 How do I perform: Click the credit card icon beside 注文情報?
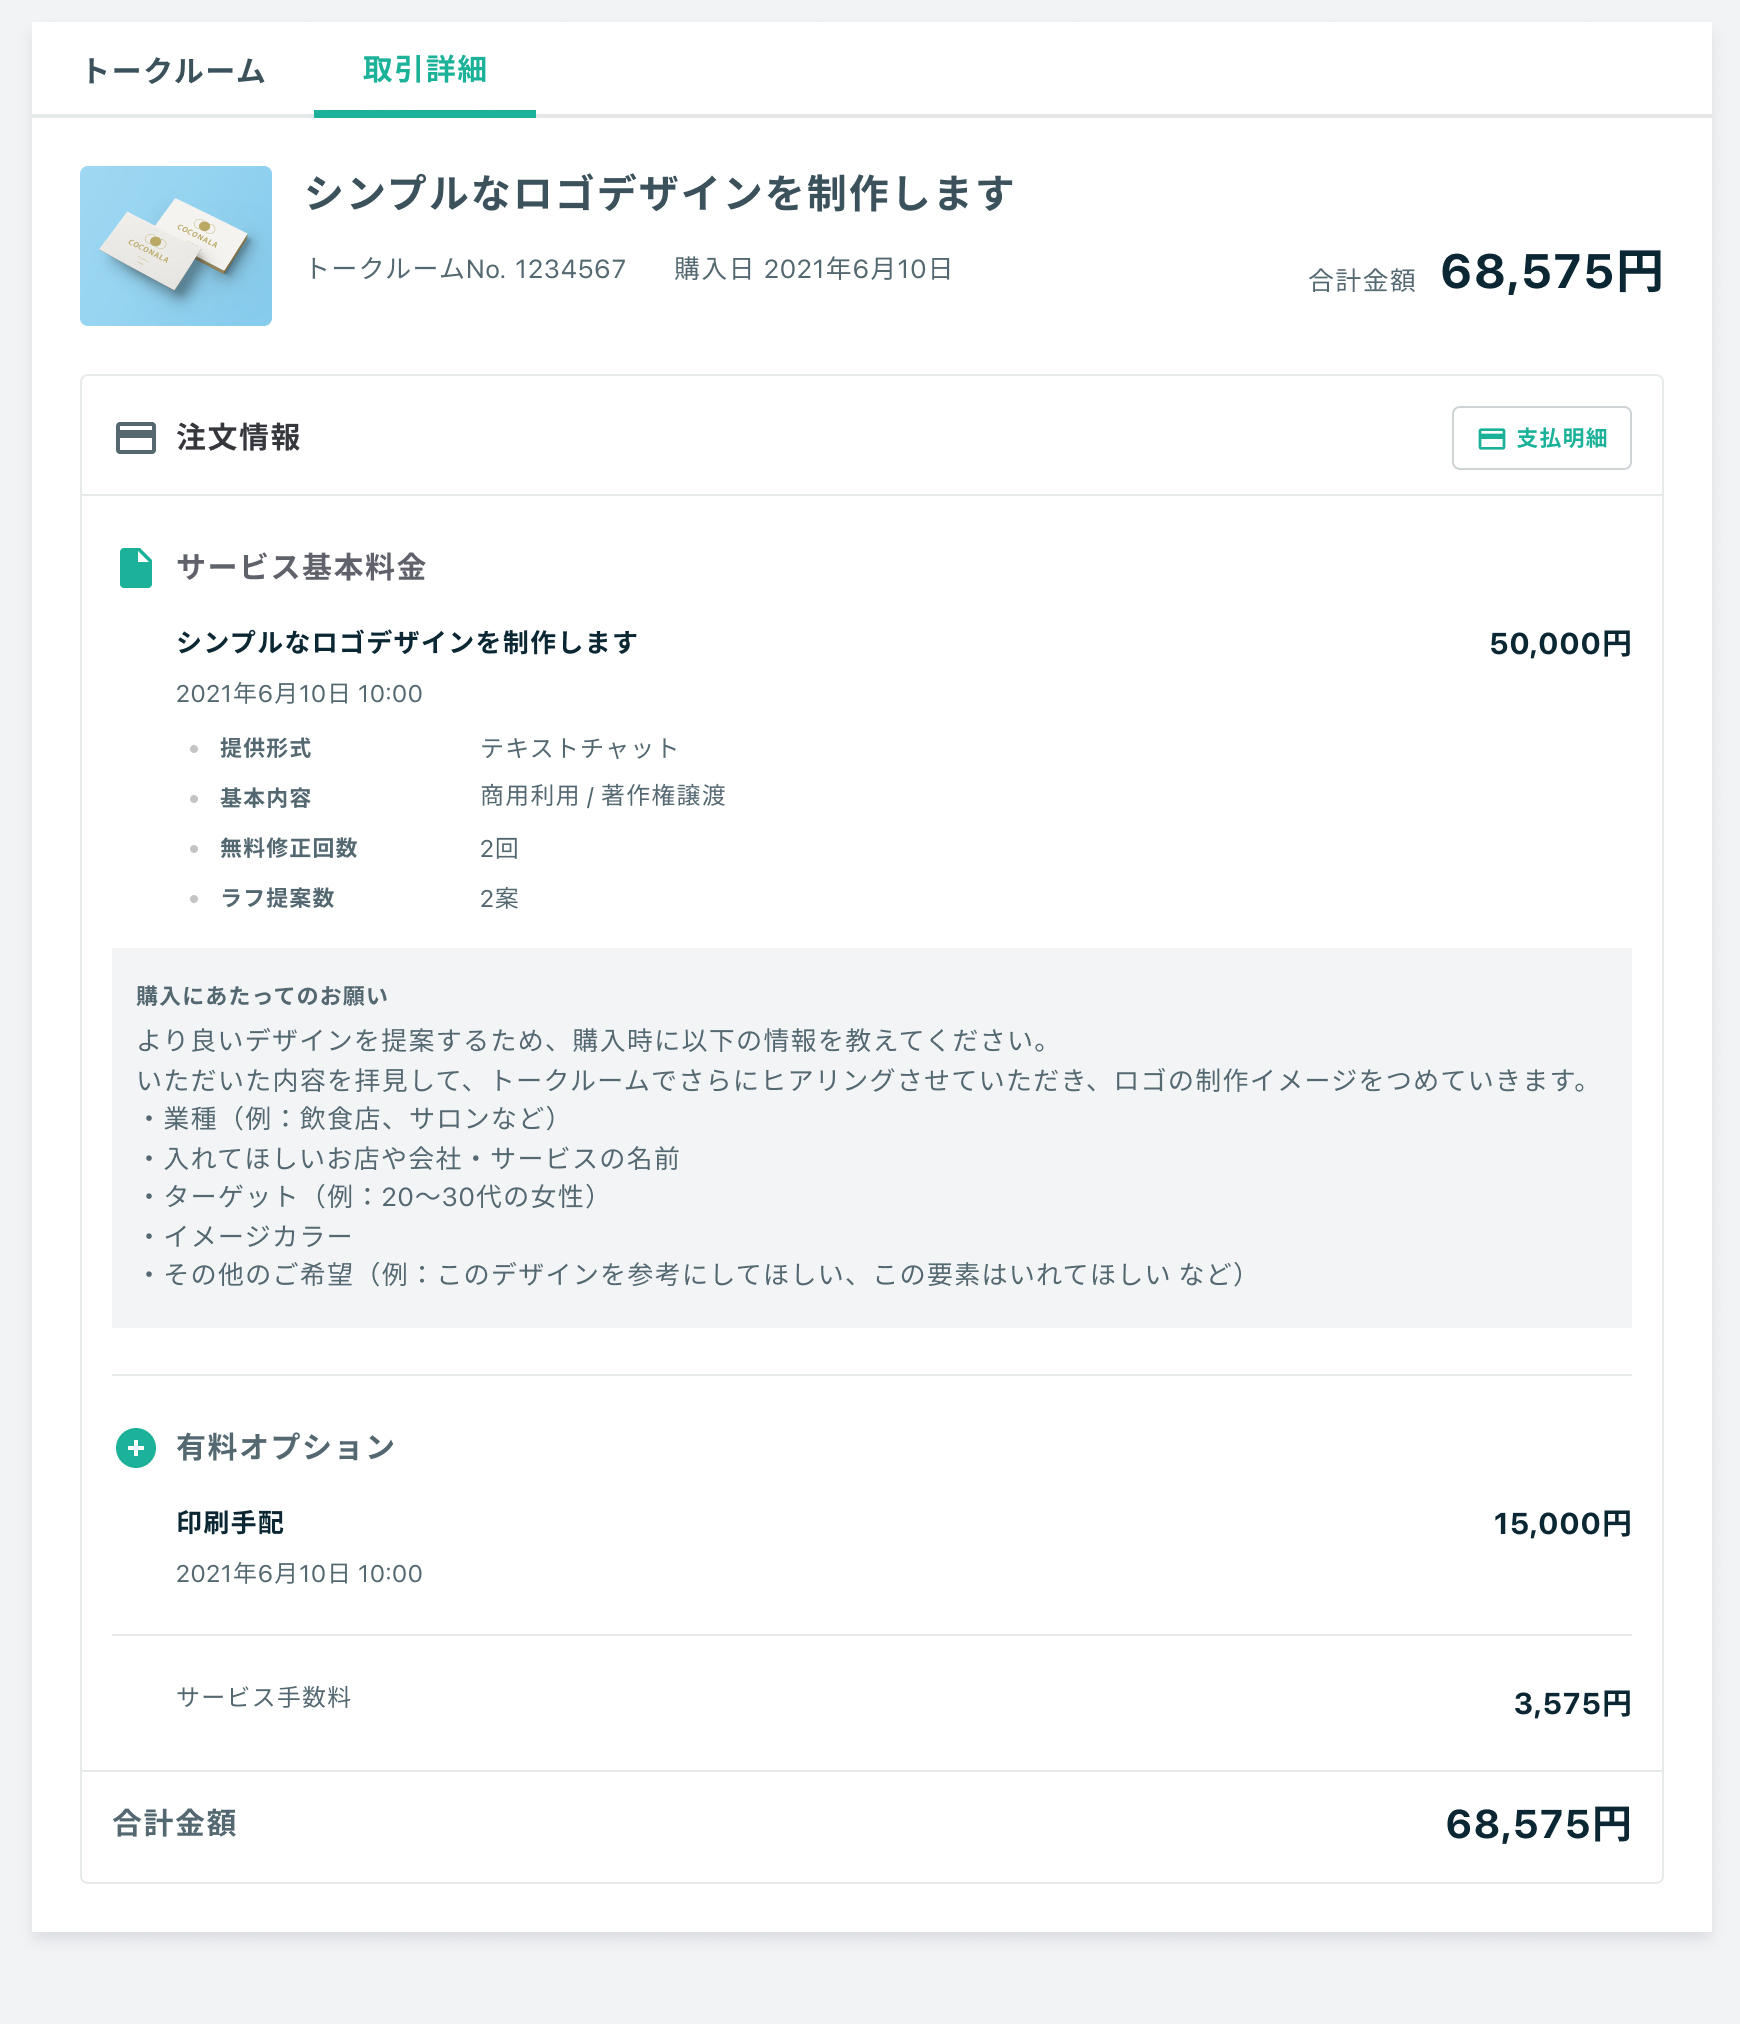(136, 438)
